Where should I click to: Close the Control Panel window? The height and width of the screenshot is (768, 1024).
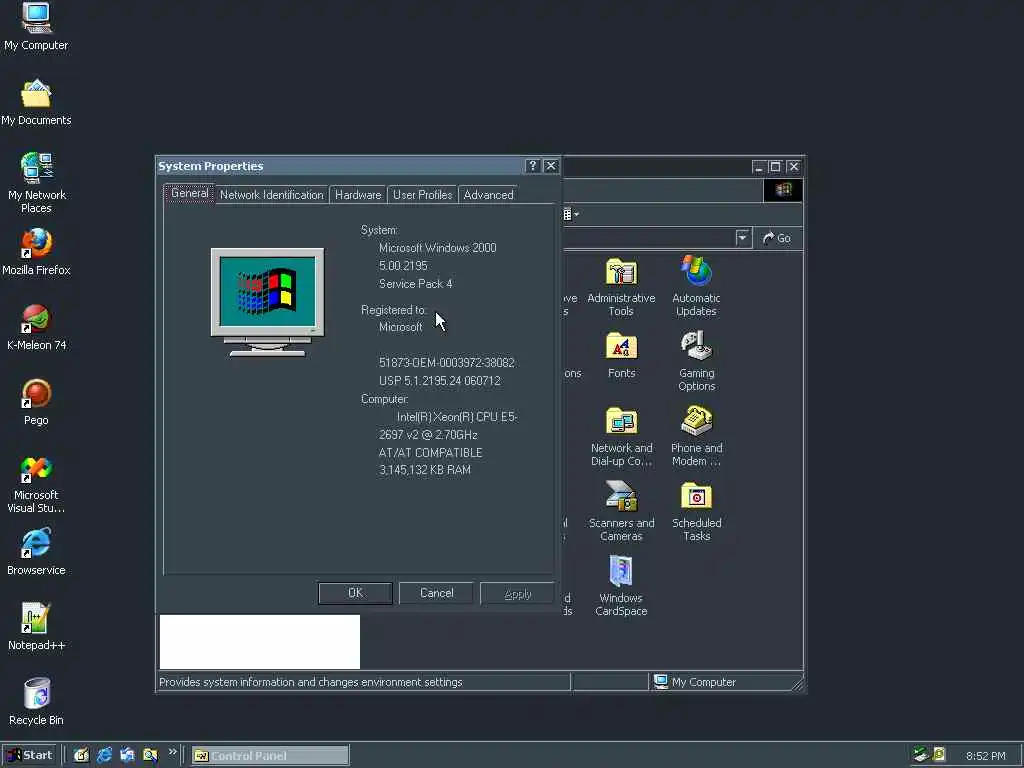793,167
